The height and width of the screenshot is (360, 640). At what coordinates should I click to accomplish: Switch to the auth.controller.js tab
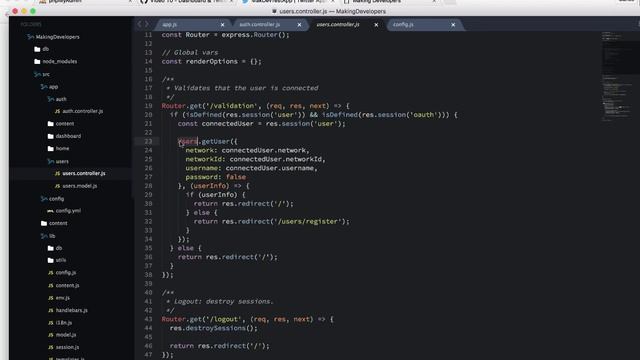260,25
